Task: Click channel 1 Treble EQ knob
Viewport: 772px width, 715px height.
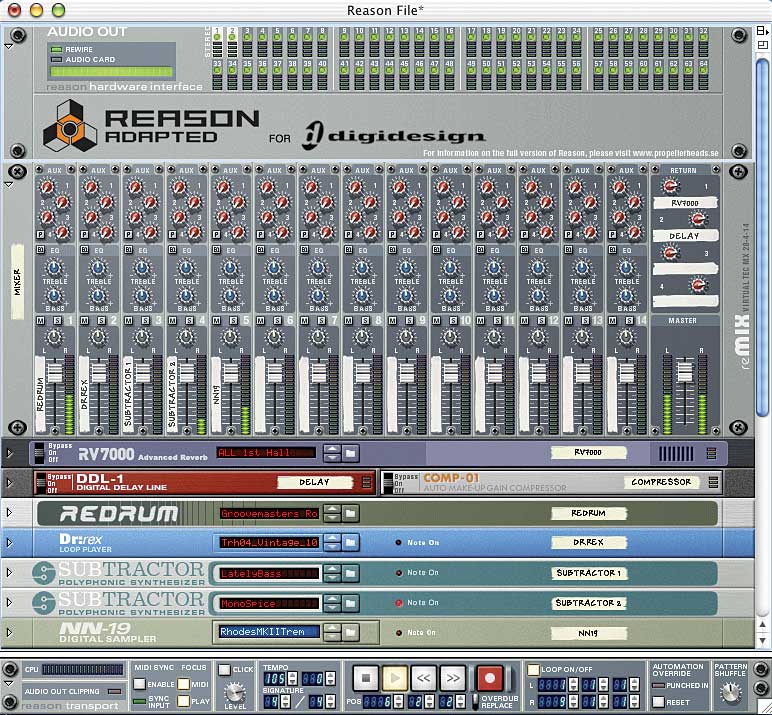Action: pyautogui.click(x=54, y=268)
